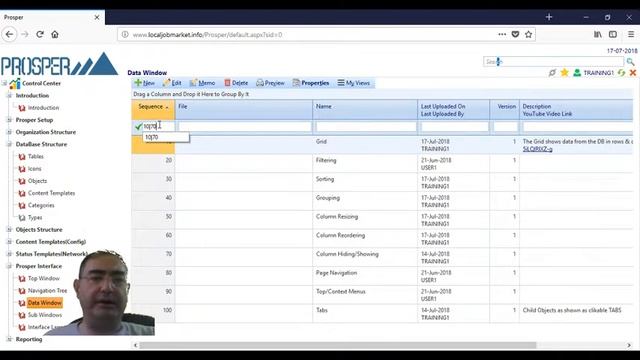Click the green refresh arrows icon
This screenshot has height=360, width=640.
coord(621,73)
